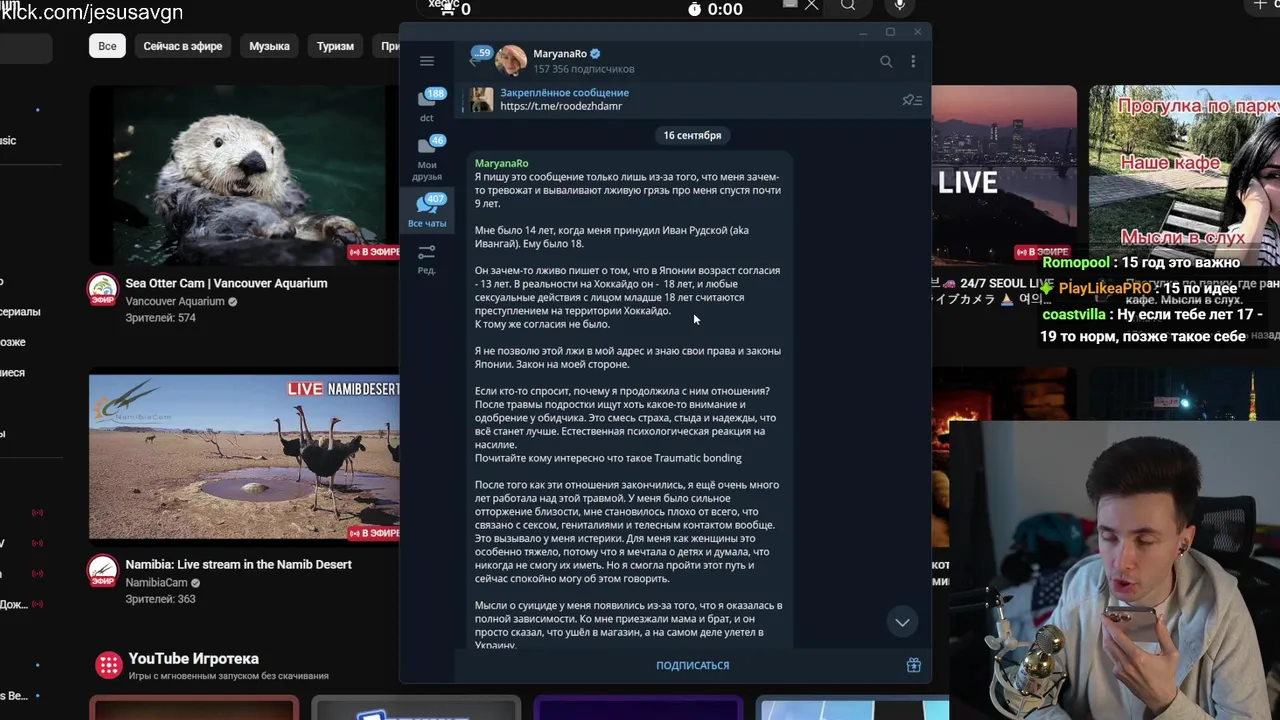Click MaryanaRo sender name in message
The image size is (1280, 720).
click(x=501, y=163)
